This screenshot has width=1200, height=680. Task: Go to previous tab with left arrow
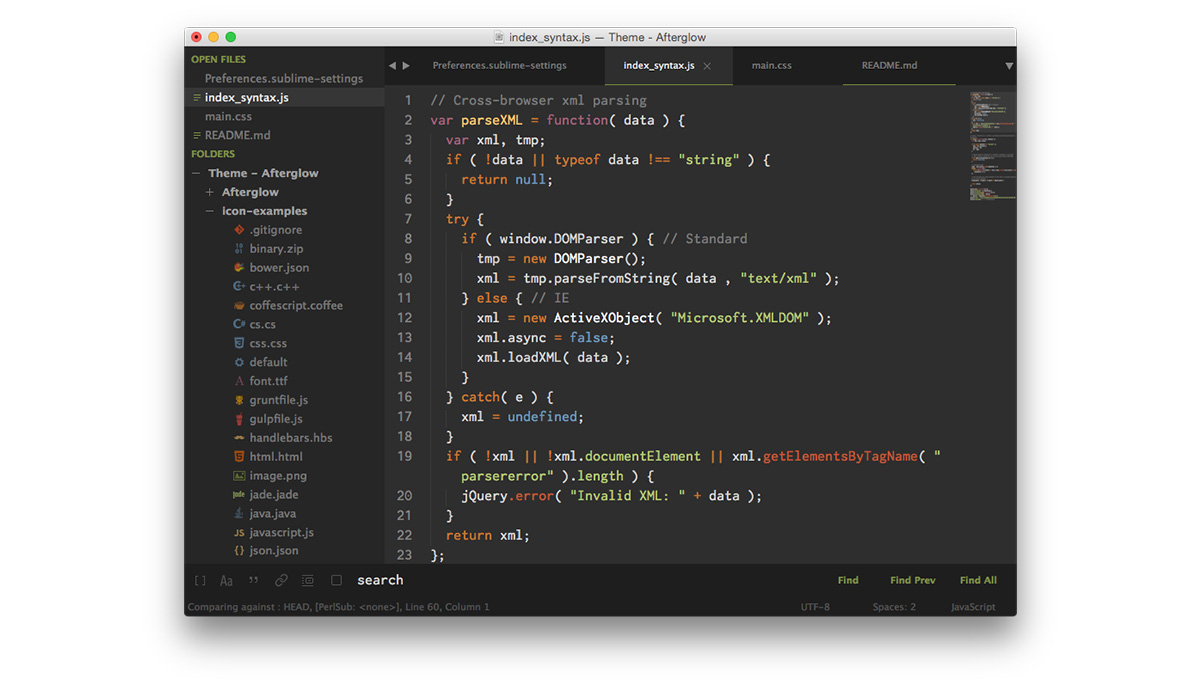click(x=392, y=66)
